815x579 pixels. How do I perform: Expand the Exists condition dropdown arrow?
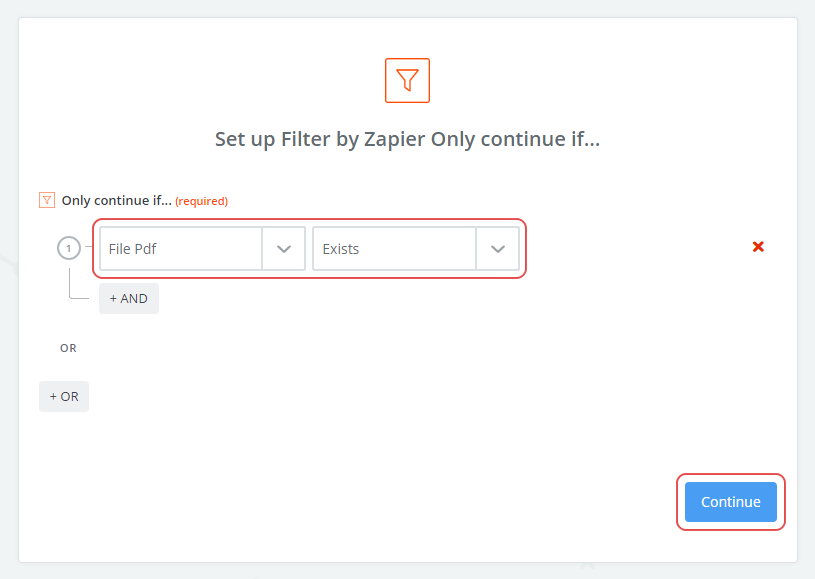497,249
